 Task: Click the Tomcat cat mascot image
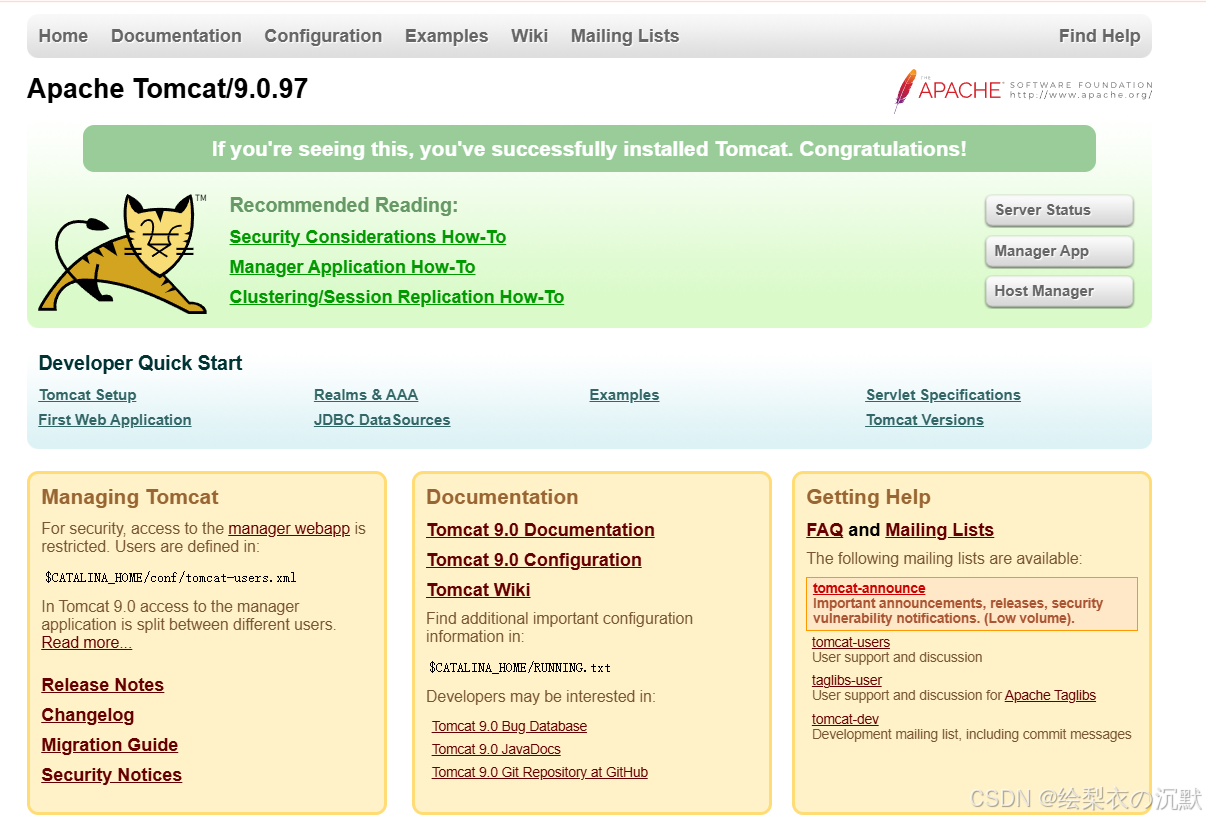click(x=123, y=254)
